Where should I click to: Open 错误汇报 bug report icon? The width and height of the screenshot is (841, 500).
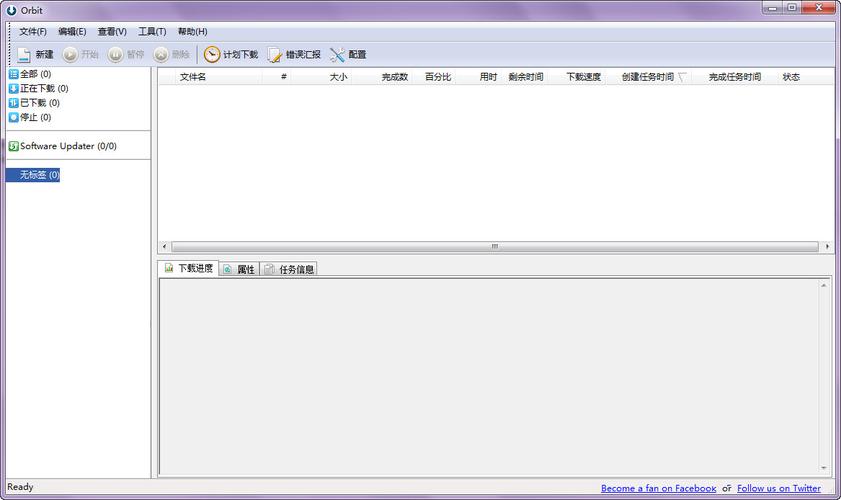[x=275, y=55]
